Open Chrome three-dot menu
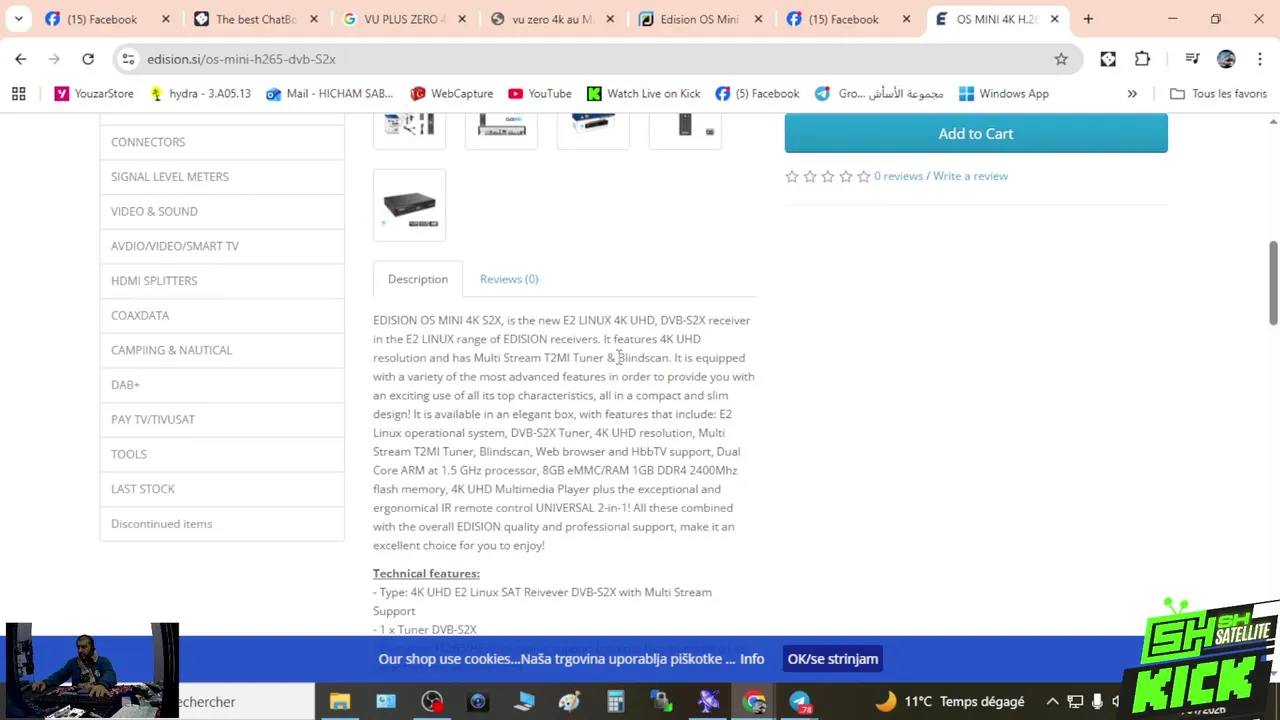 pos(1259,59)
